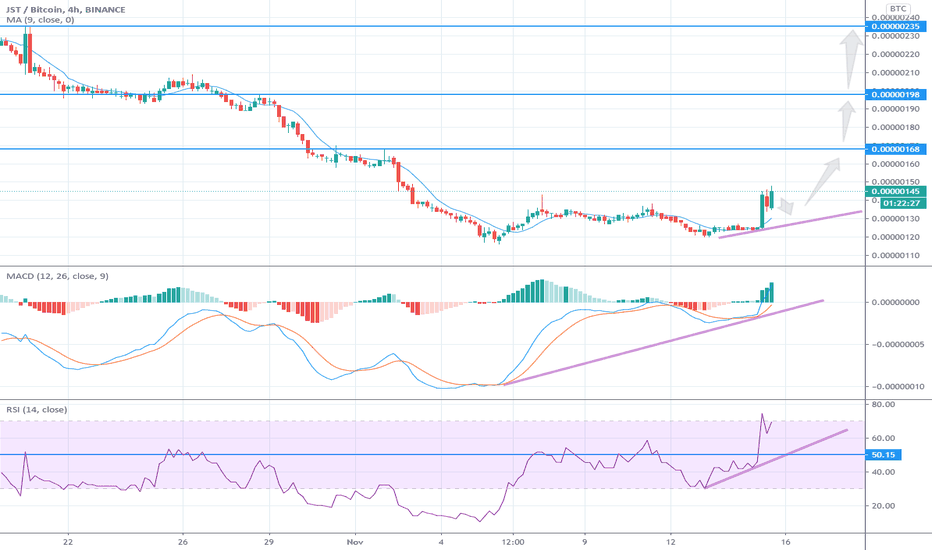Click the 0.00000220 price axis value

coord(896,55)
